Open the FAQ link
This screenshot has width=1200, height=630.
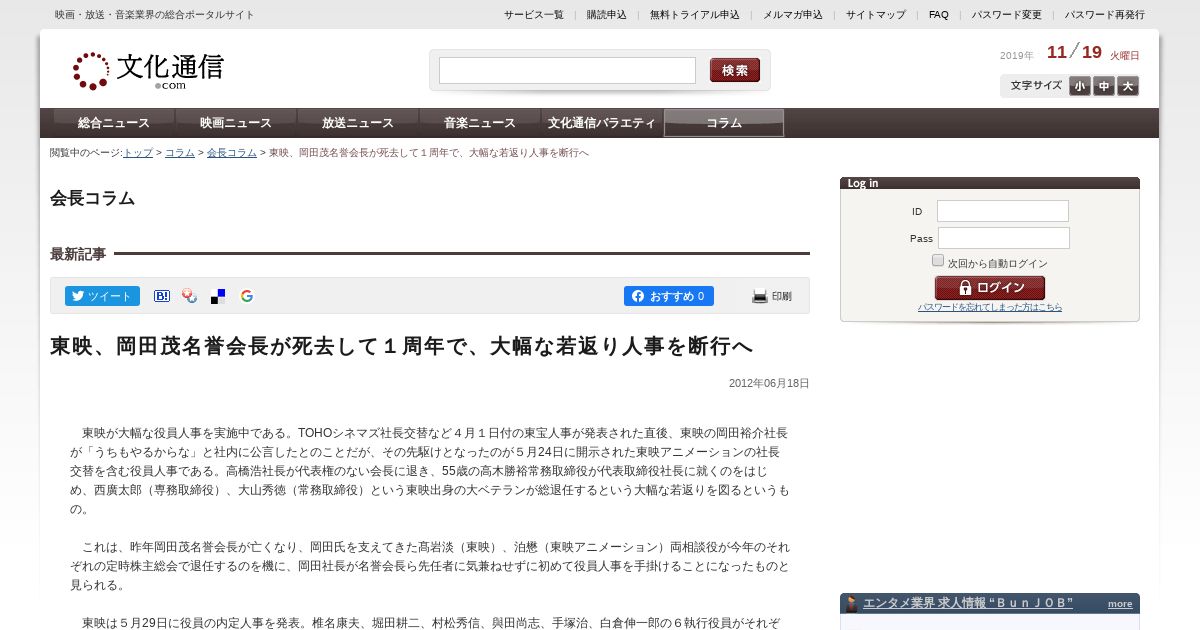coord(939,15)
